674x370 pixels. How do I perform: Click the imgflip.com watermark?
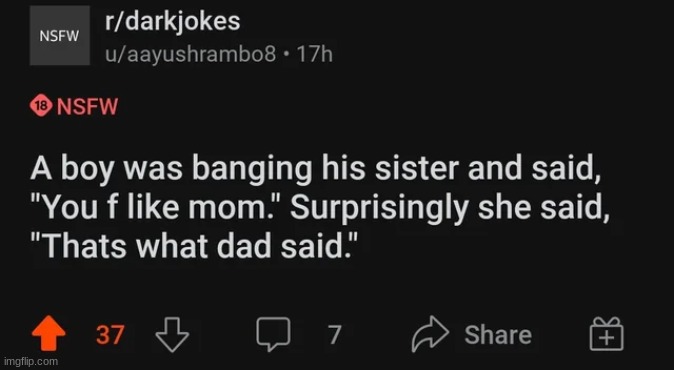pyautogui.click(x=31, y=361)
